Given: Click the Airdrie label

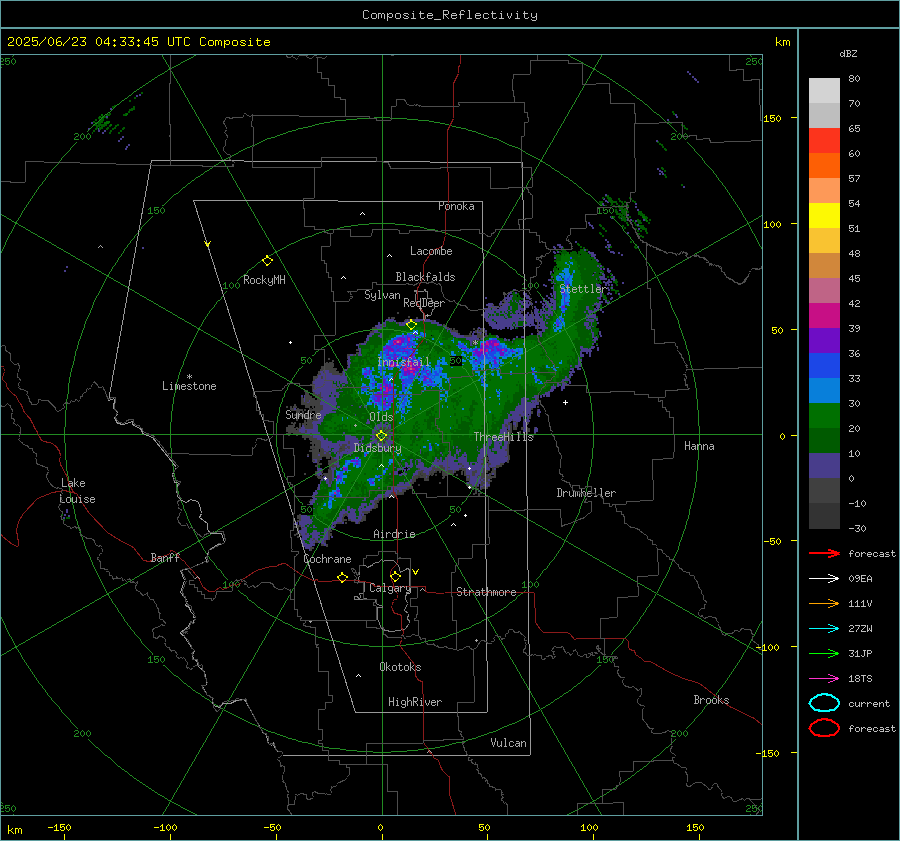Looking at the screenshot, I should click(394, 534).
